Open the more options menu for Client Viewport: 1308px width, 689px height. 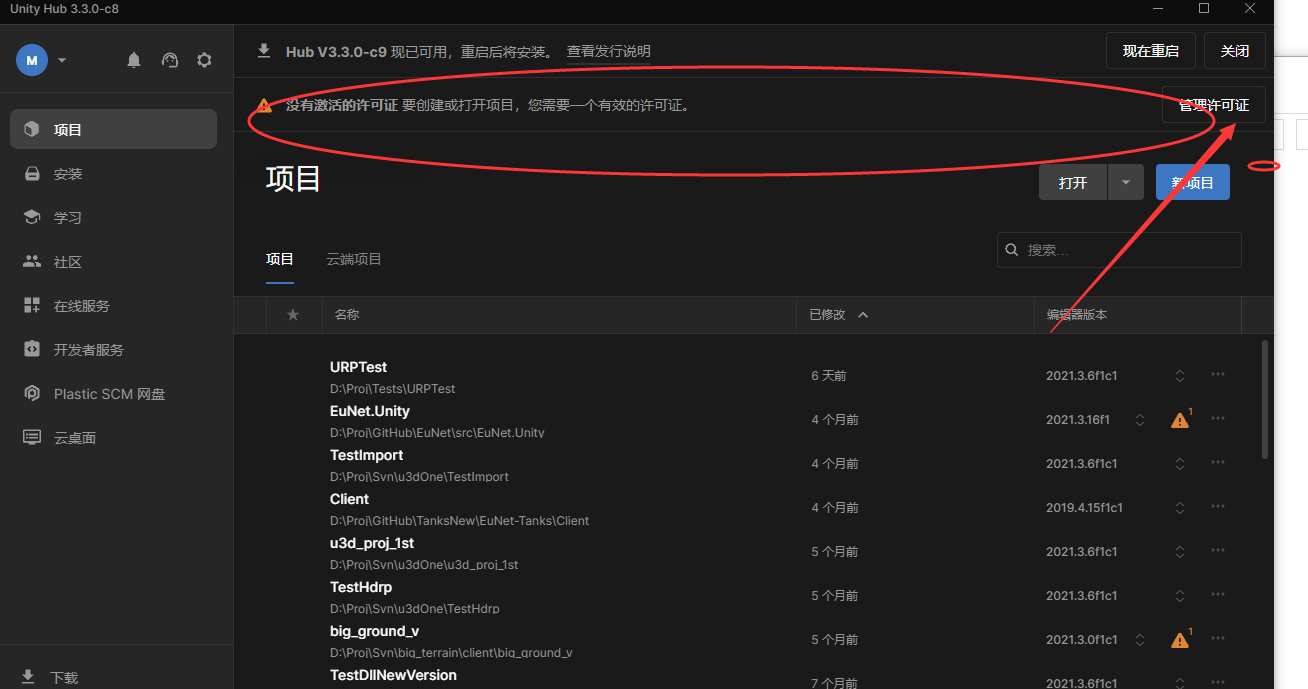(1218, 507)
